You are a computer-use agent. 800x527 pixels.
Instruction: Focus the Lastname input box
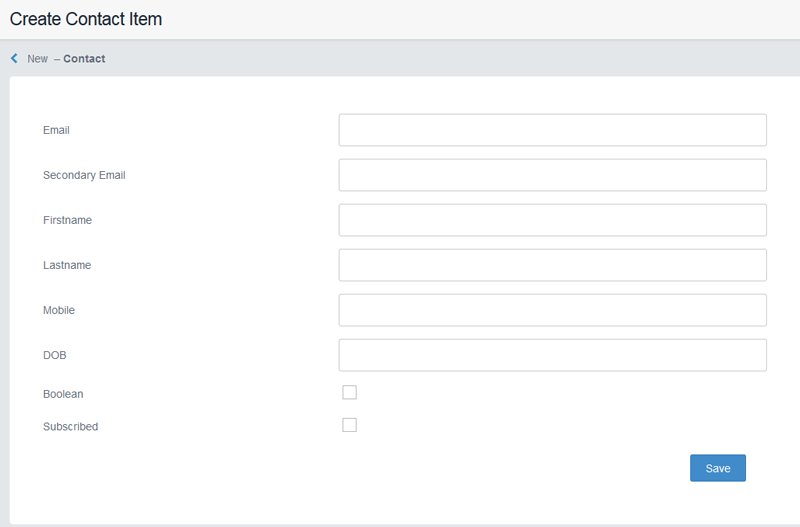pos(552,265)
